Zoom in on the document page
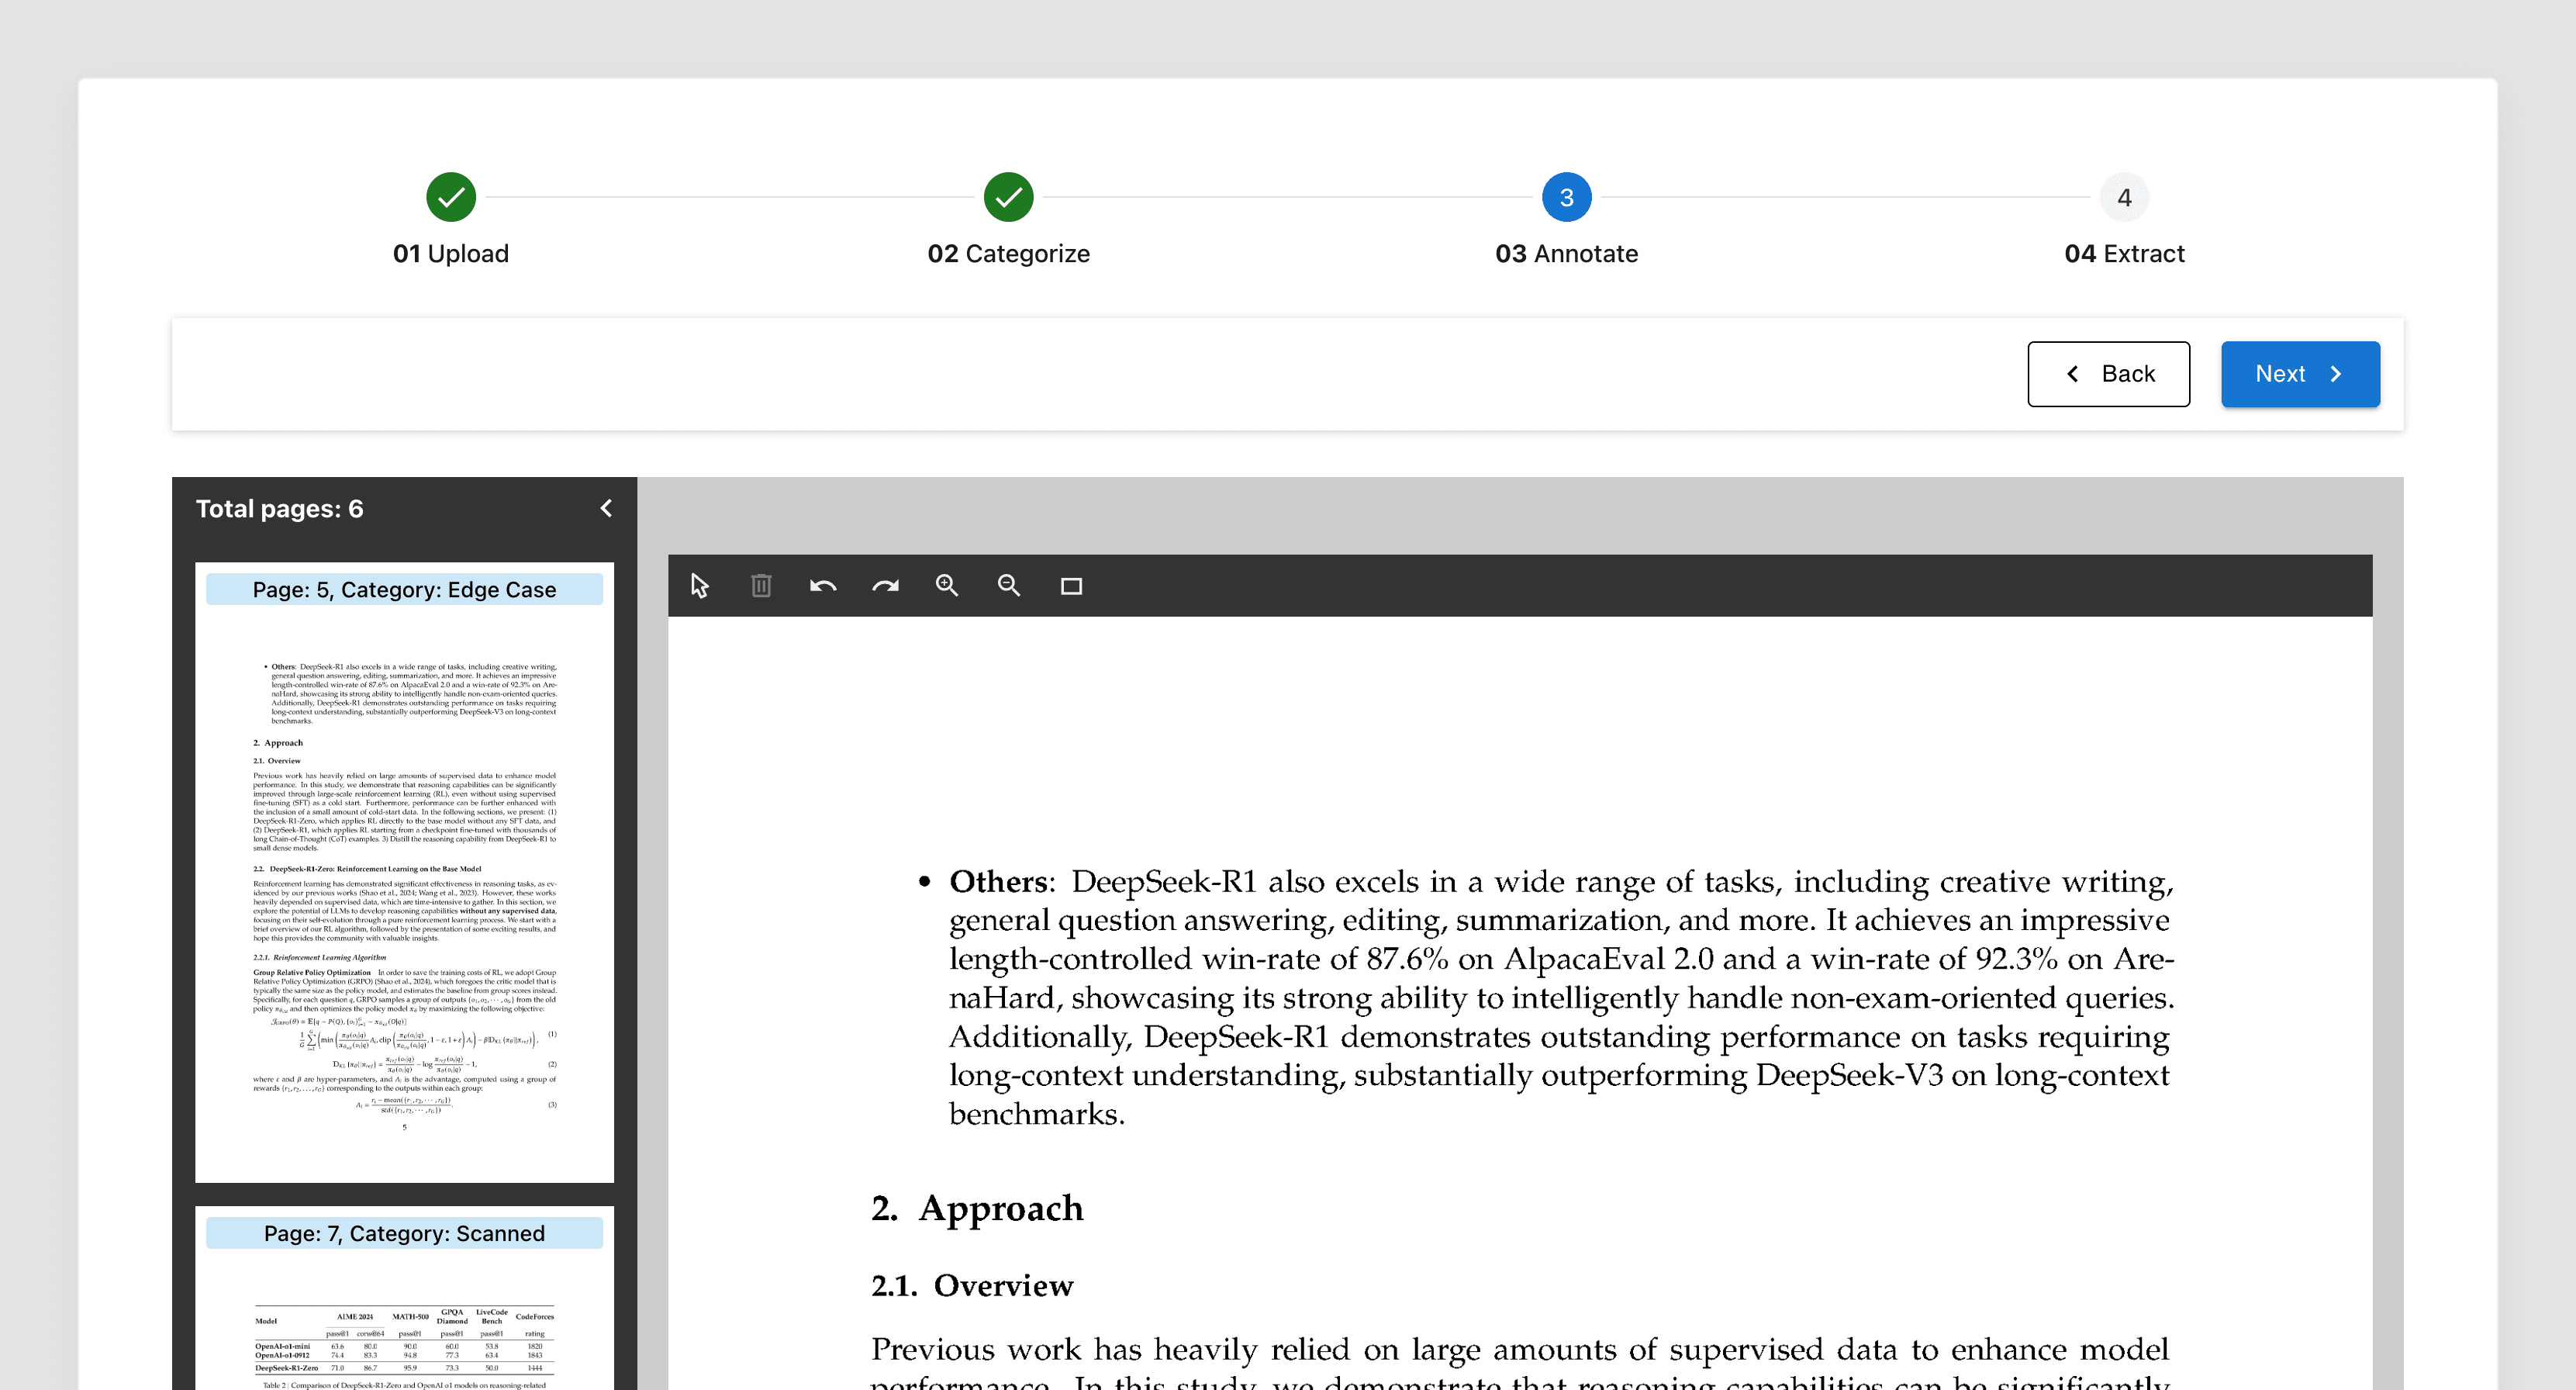Viewport: 2576px width, 1390px height. tap(947, 586)
